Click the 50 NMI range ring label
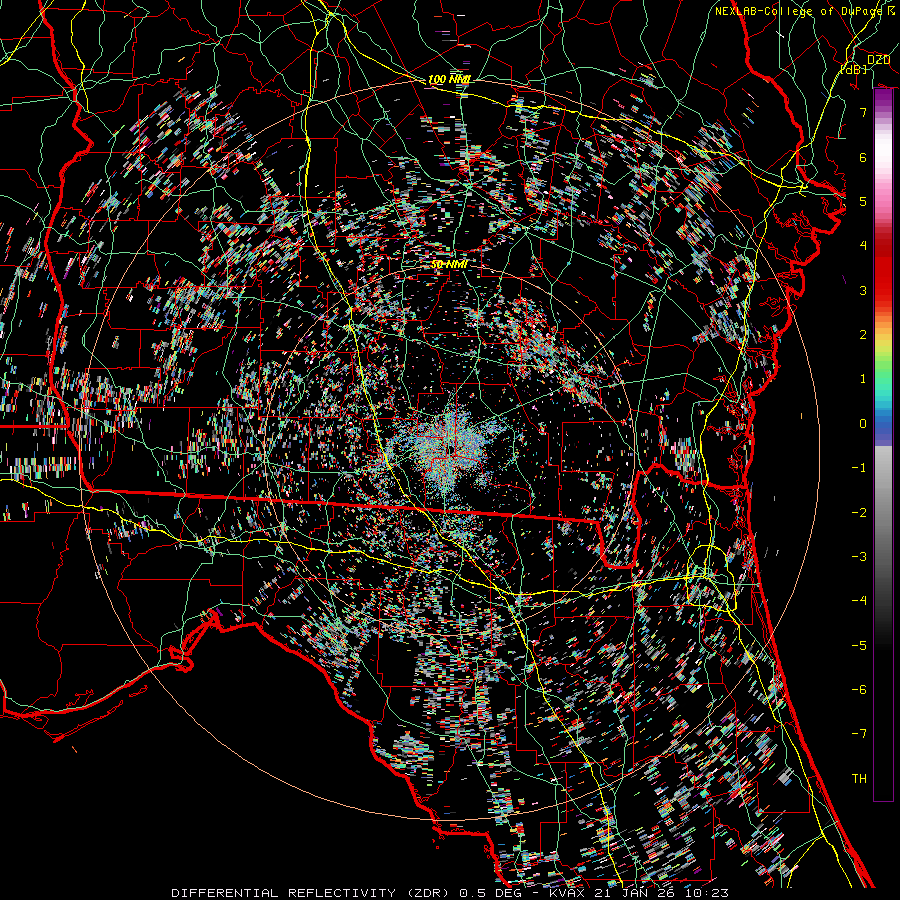 [449, 264]
